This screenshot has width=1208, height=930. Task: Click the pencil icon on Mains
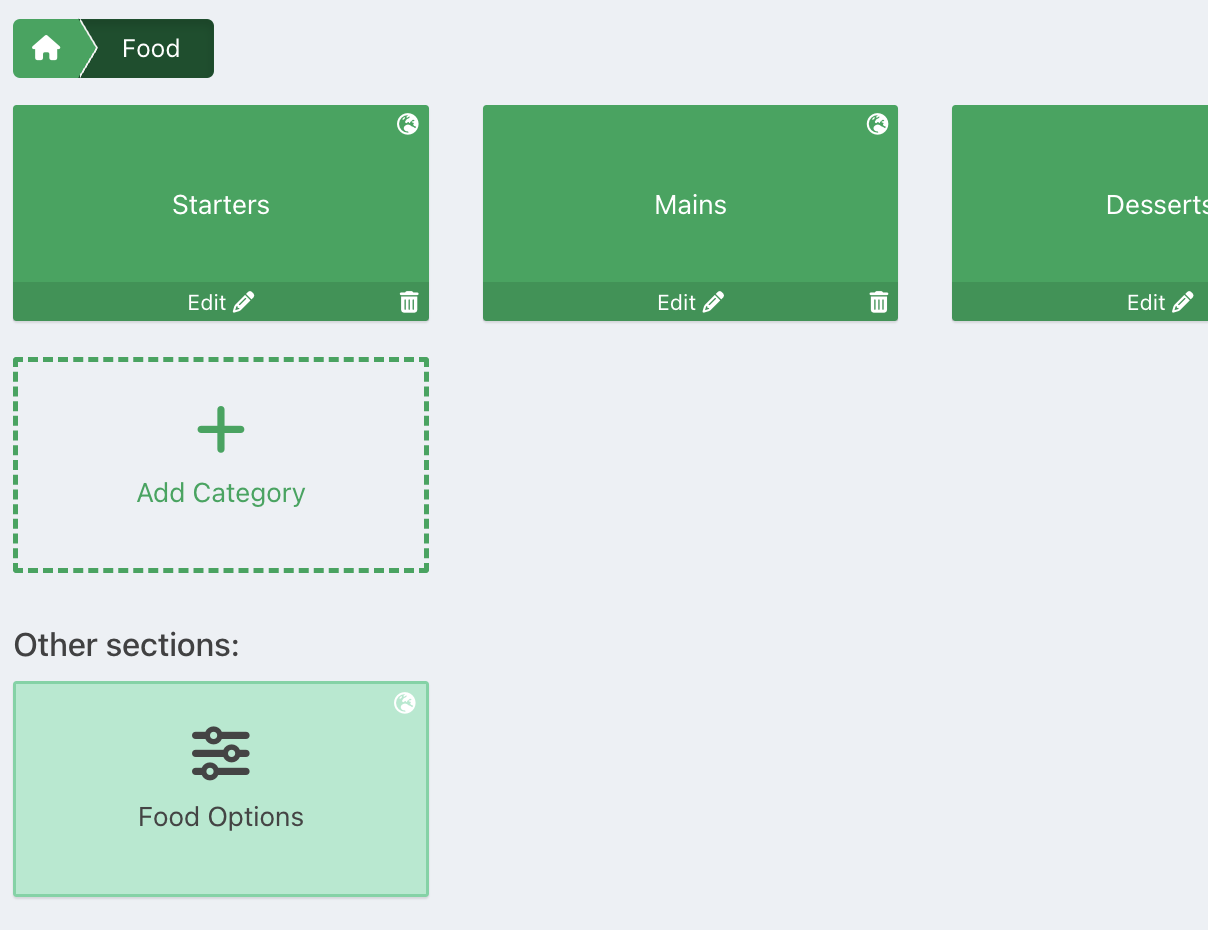(x=714, y=302)
